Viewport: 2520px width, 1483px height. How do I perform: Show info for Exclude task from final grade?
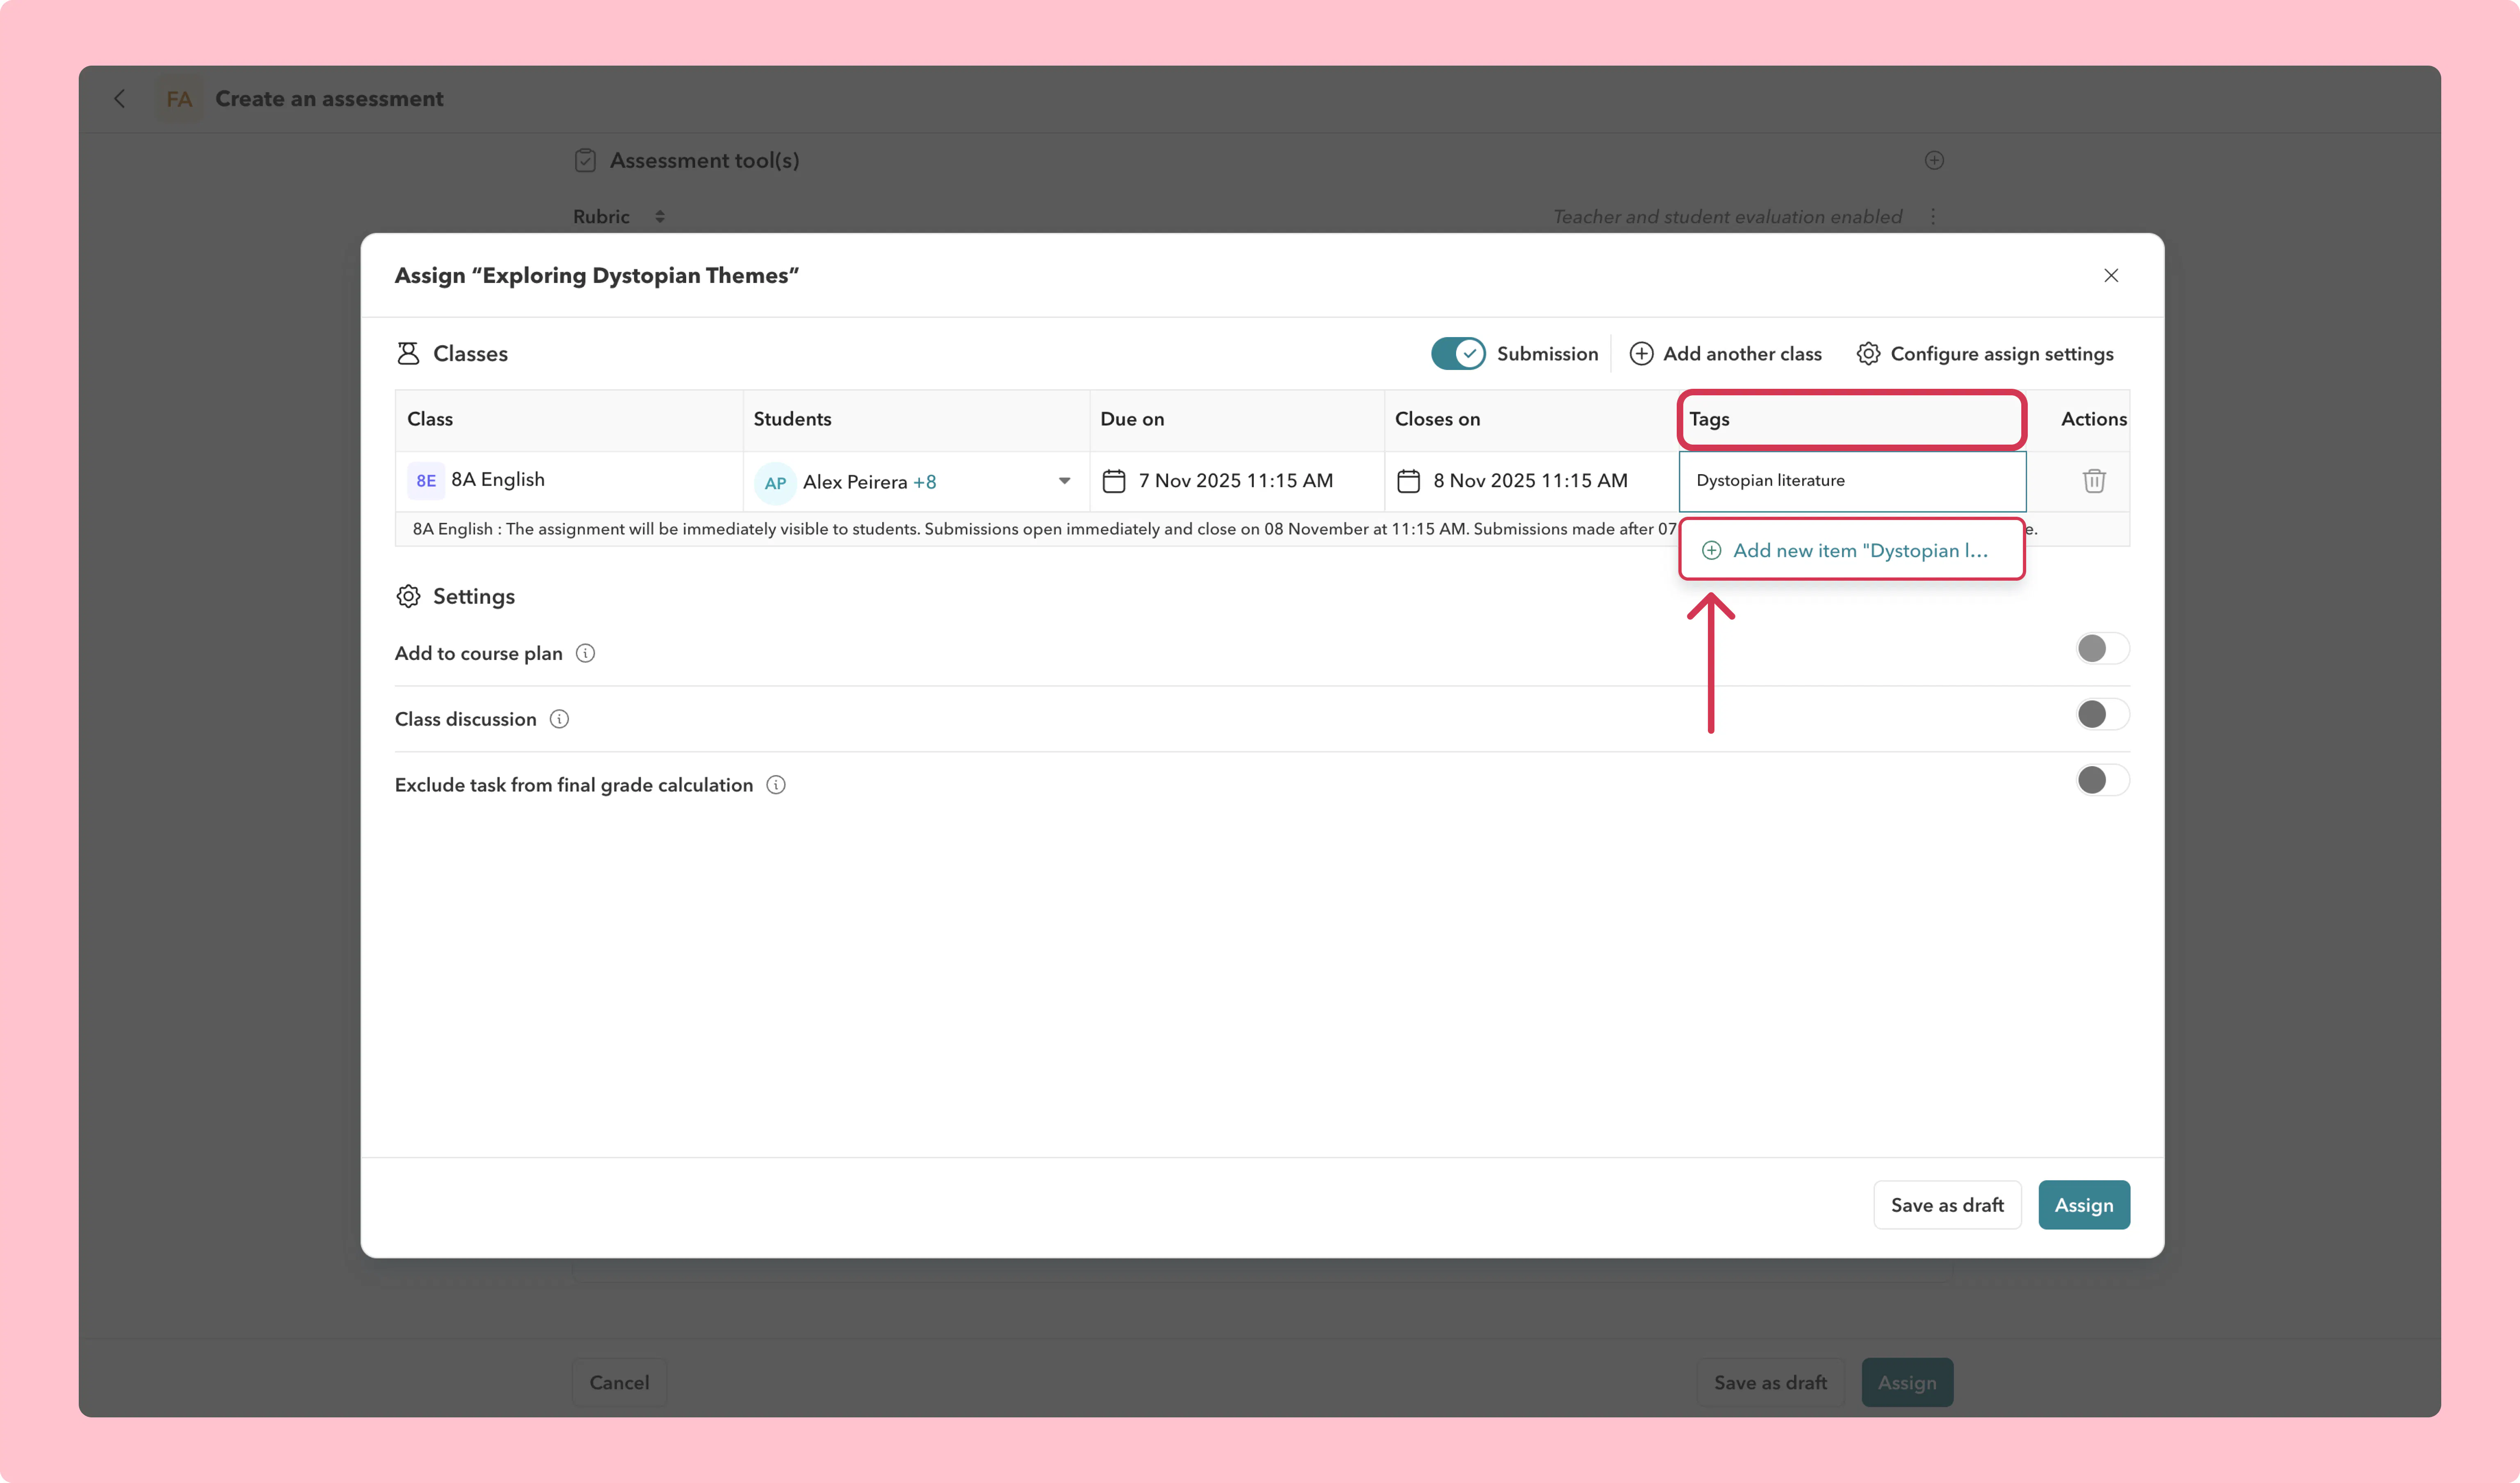(776, 785)
